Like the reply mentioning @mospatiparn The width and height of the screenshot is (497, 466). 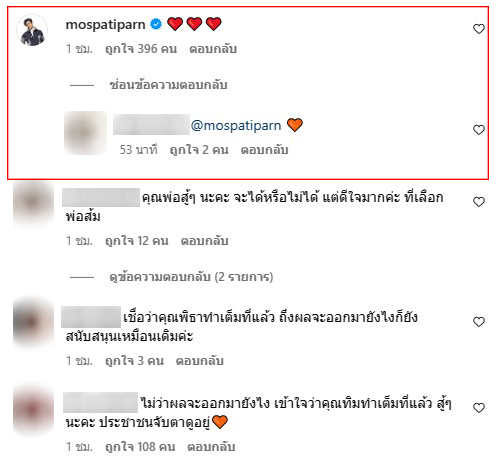pyautogui.click(x=479, y=130)
